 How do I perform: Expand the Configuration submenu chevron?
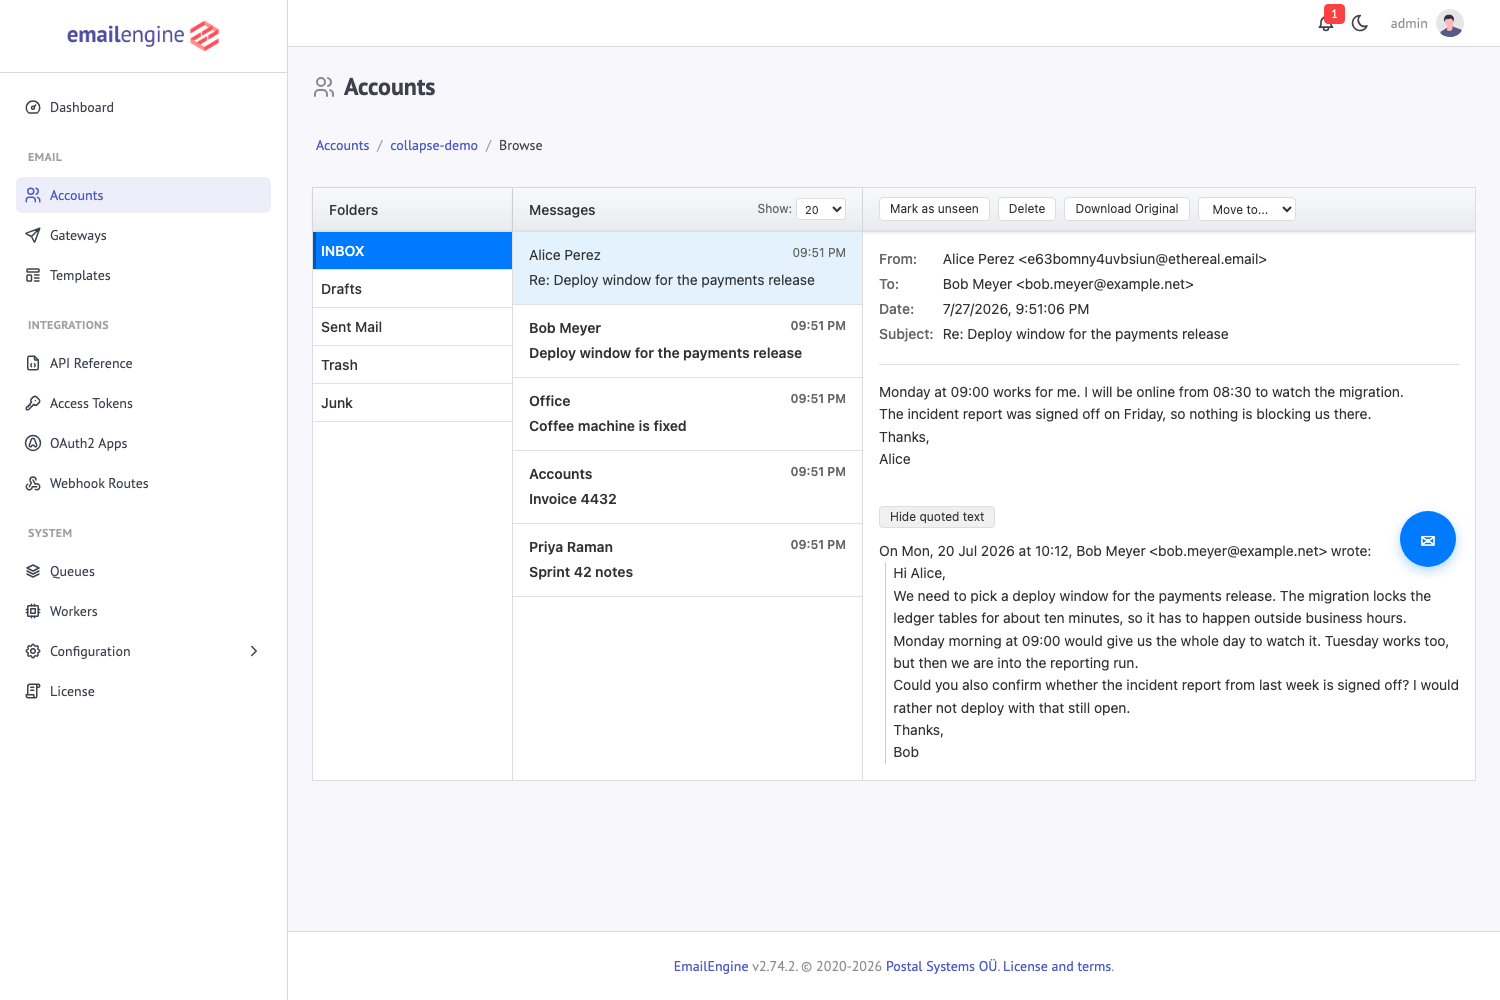(254, 651)
